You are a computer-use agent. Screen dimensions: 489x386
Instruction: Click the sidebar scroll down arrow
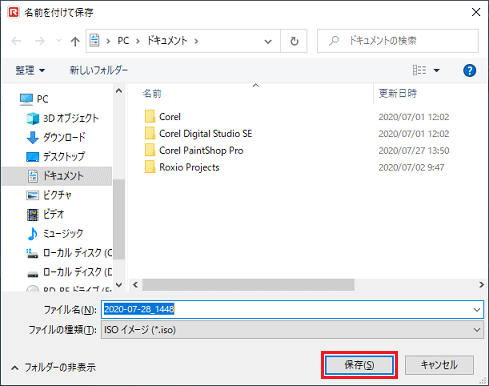coord(119,285)
